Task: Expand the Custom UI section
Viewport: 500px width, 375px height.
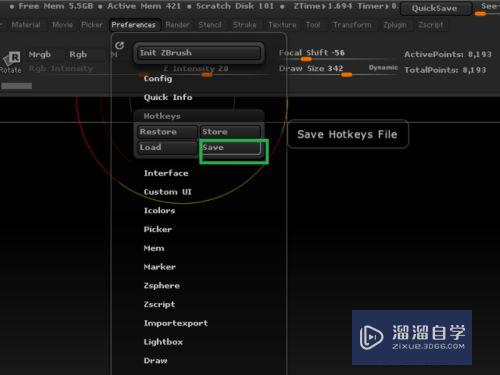Action: tap(168, 192)
